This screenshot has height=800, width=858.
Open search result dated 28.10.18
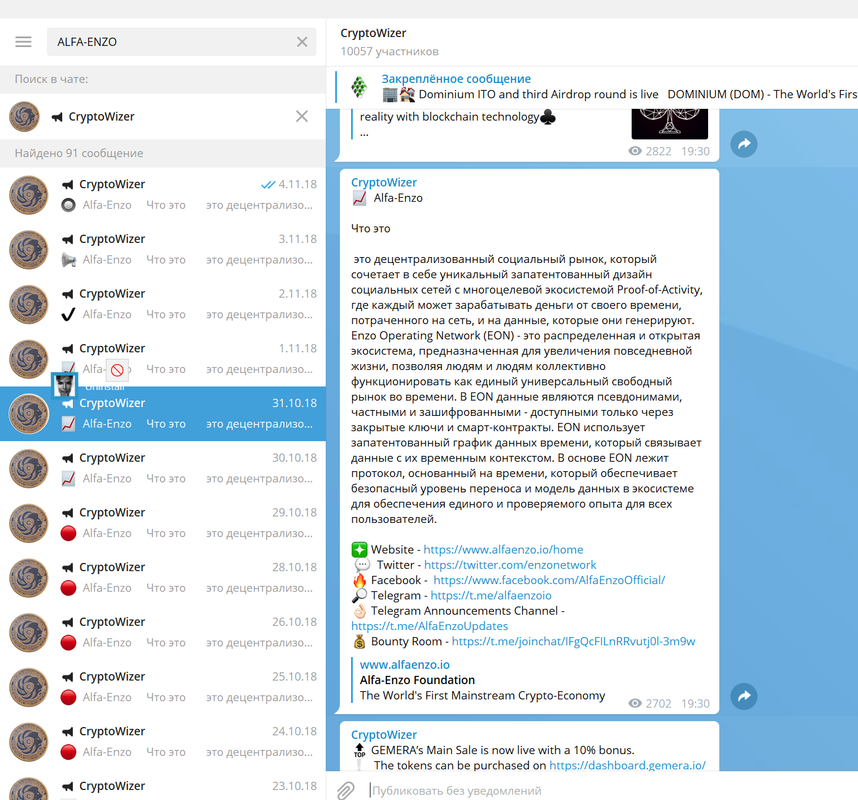(163, 578)
